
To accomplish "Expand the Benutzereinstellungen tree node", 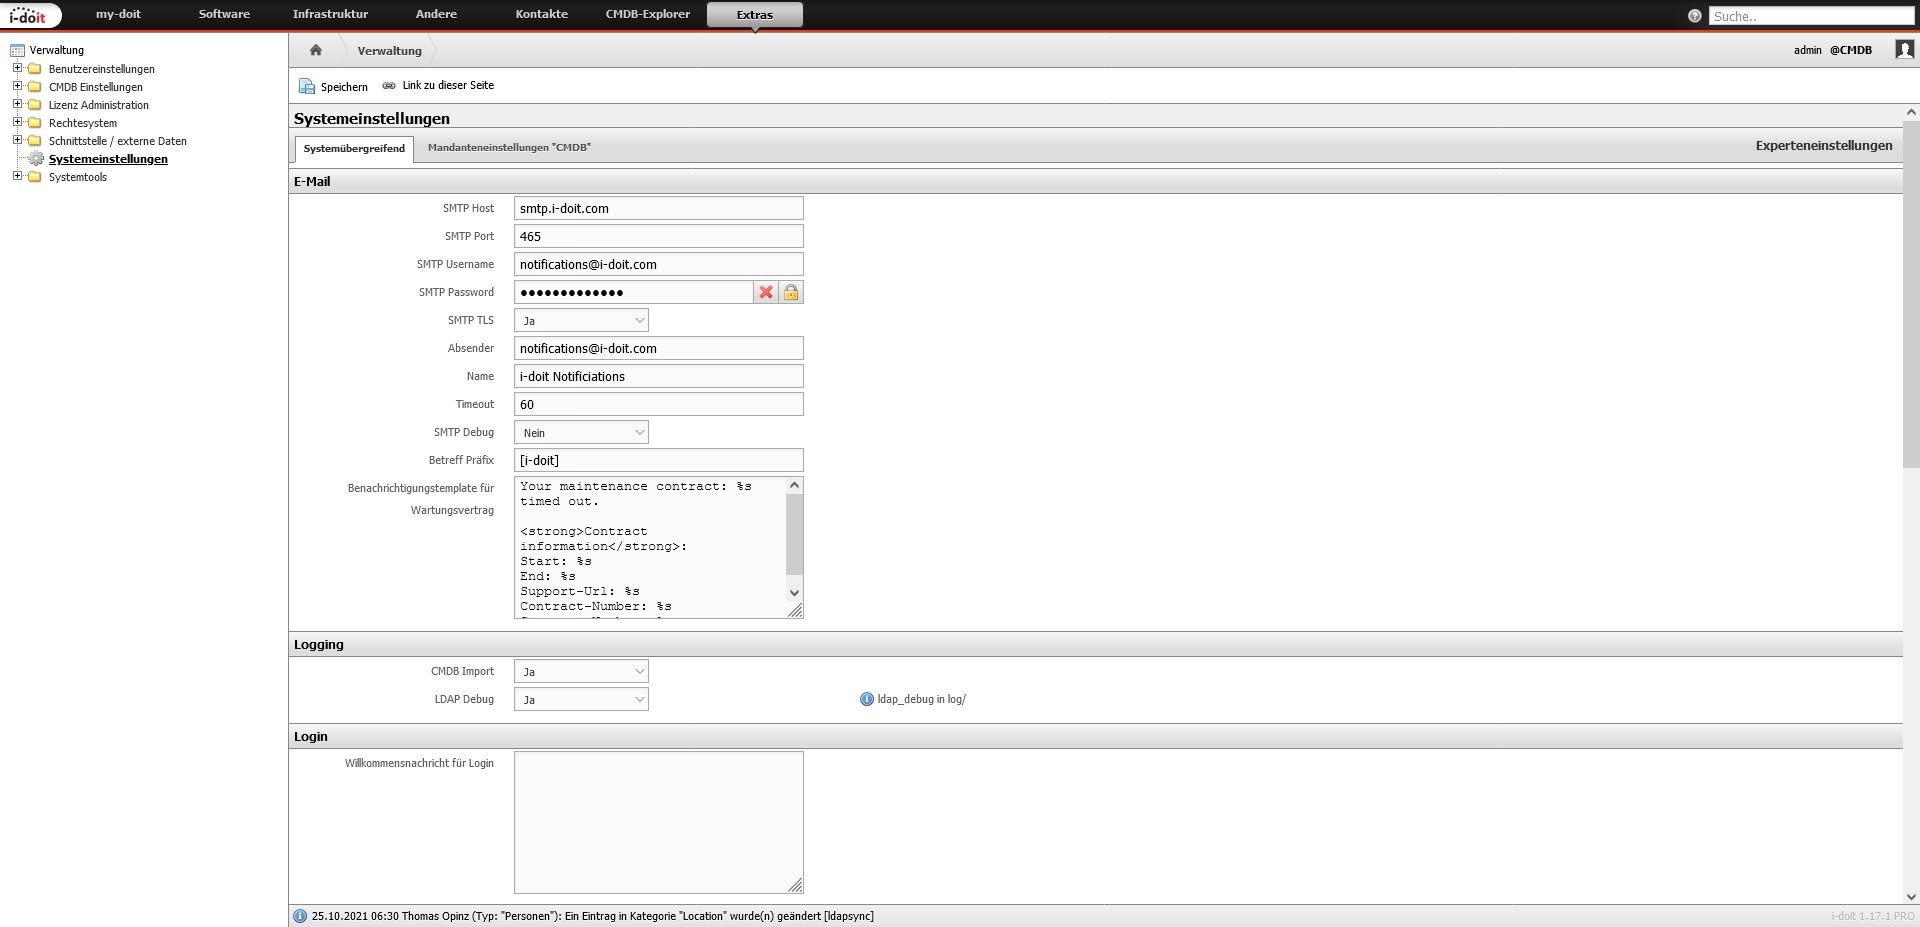I will [x=17, y=68].
